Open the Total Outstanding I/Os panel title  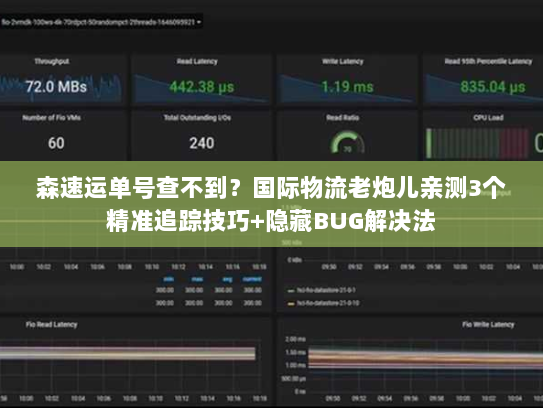coord(197,118)
